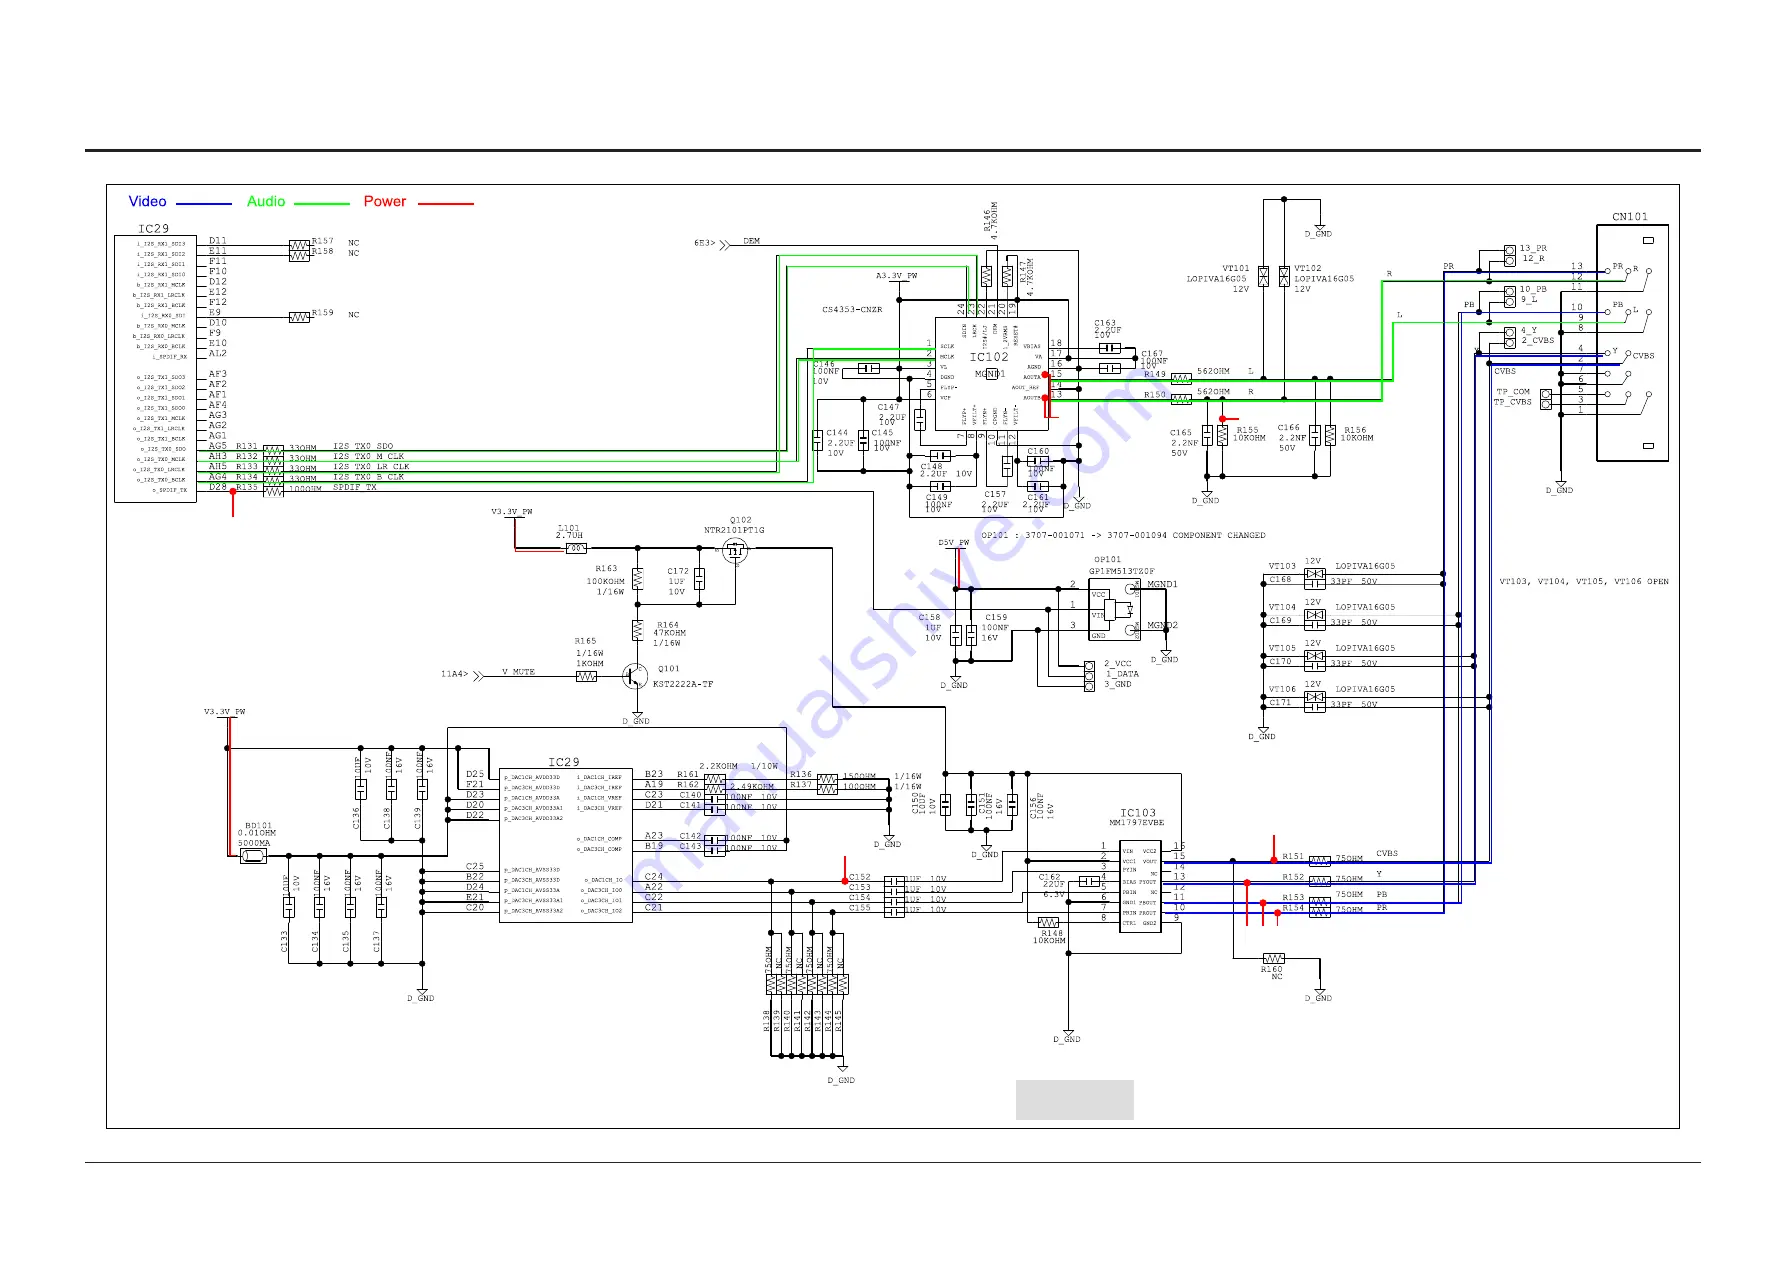
Task: Click the C163 capacitor label
Action: click(1105, 324)
